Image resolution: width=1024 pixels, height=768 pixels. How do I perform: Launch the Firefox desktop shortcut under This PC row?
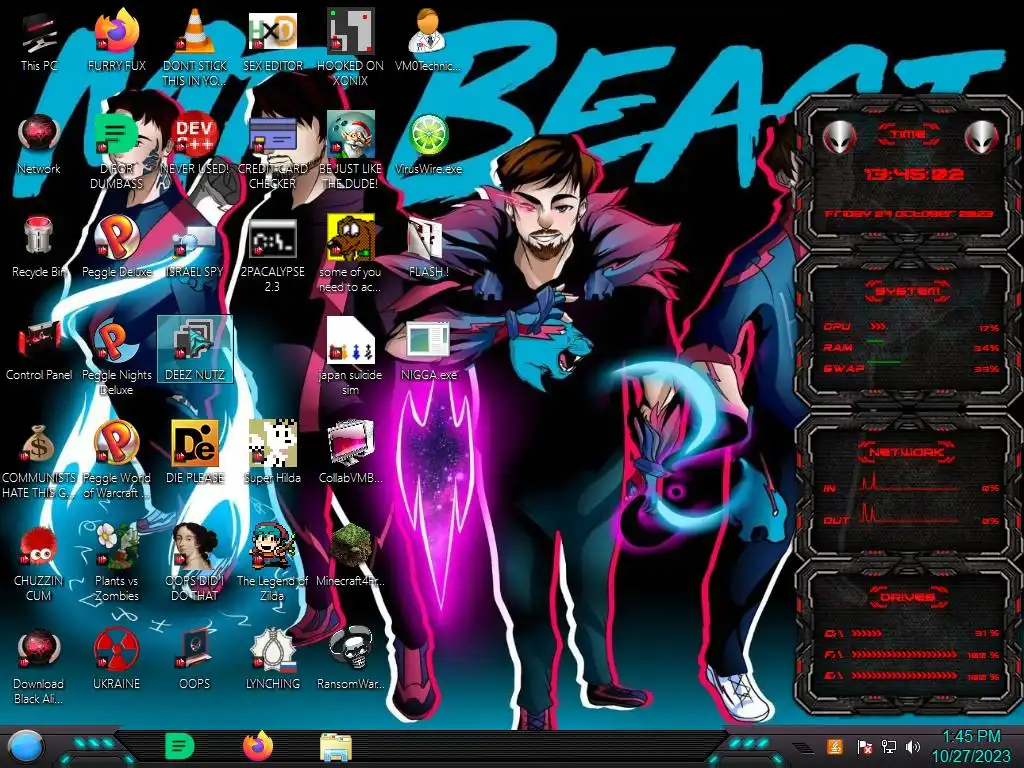(116, 40)
